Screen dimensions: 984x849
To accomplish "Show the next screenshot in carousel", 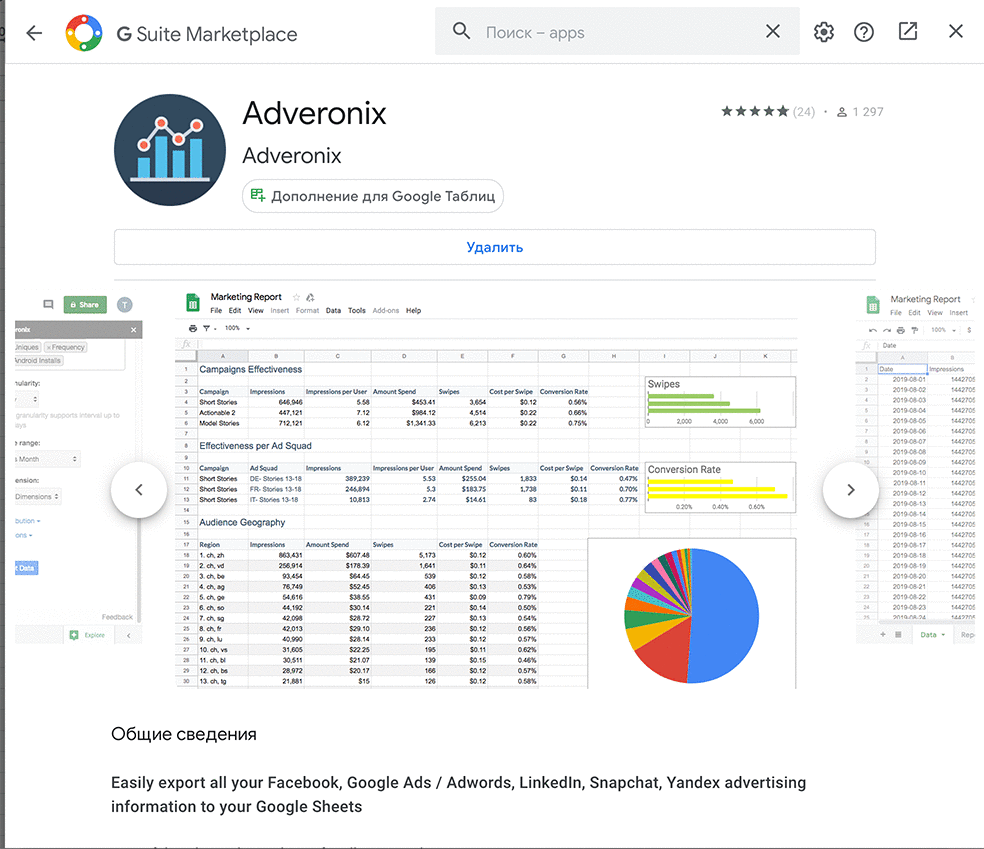I will pyautogui.click(x=850, y=490).
